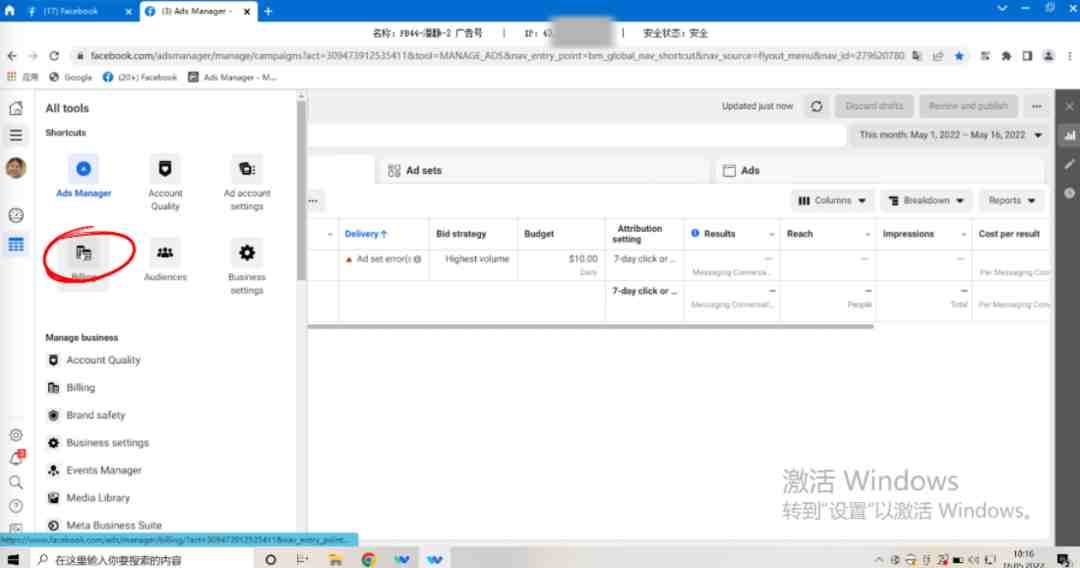The height and width of the screenshot is (568, 1080).
Task: Open more options beside Review and publish
Action: click(1037, 106)
